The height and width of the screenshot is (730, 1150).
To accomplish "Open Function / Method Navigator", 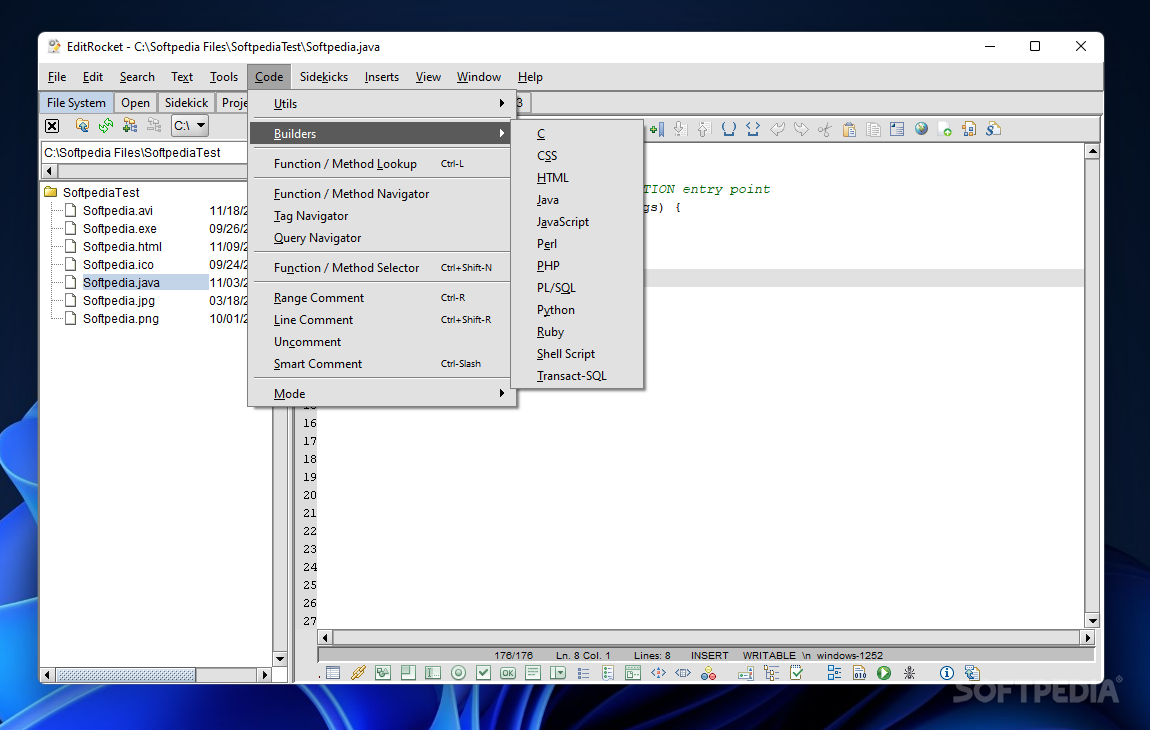I will pyautogui.click(x=381, y=194).
